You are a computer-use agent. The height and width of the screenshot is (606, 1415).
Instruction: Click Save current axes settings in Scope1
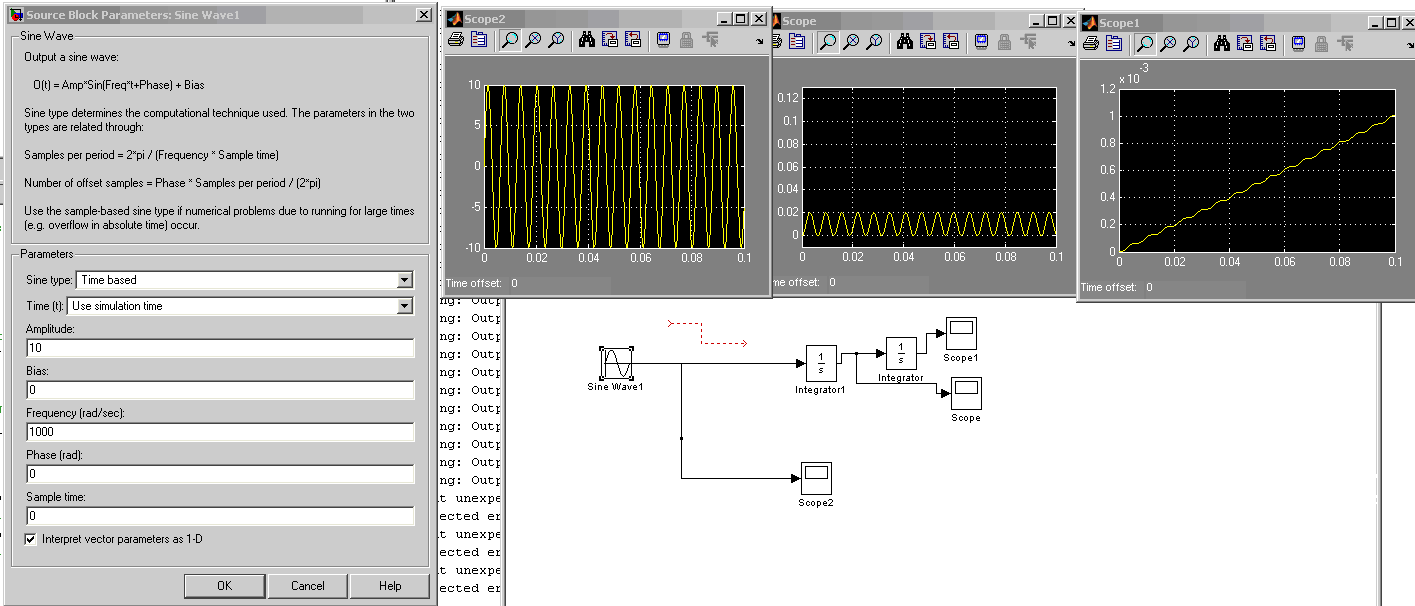click(x=1244, y=44)
